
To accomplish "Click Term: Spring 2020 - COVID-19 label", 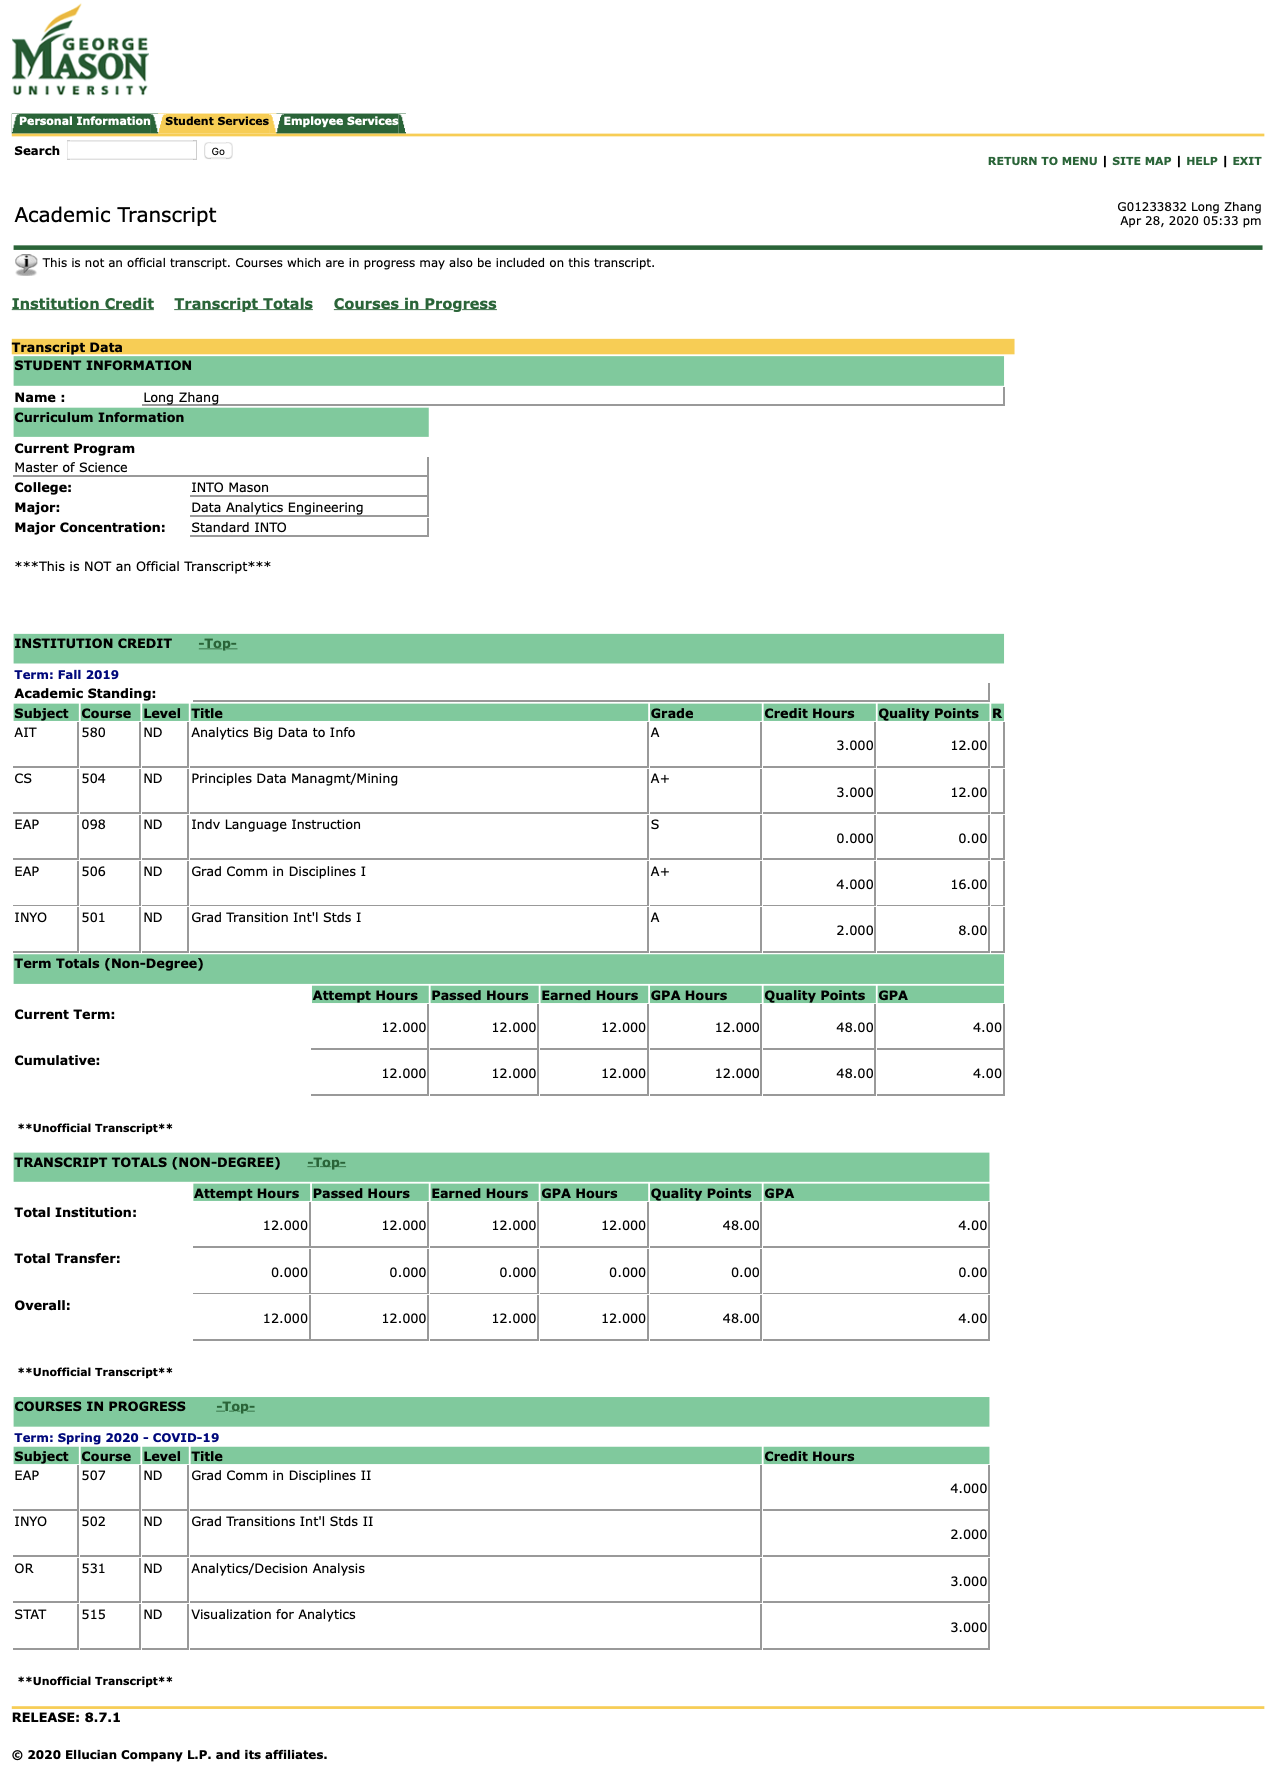I will pos(117,1438).
